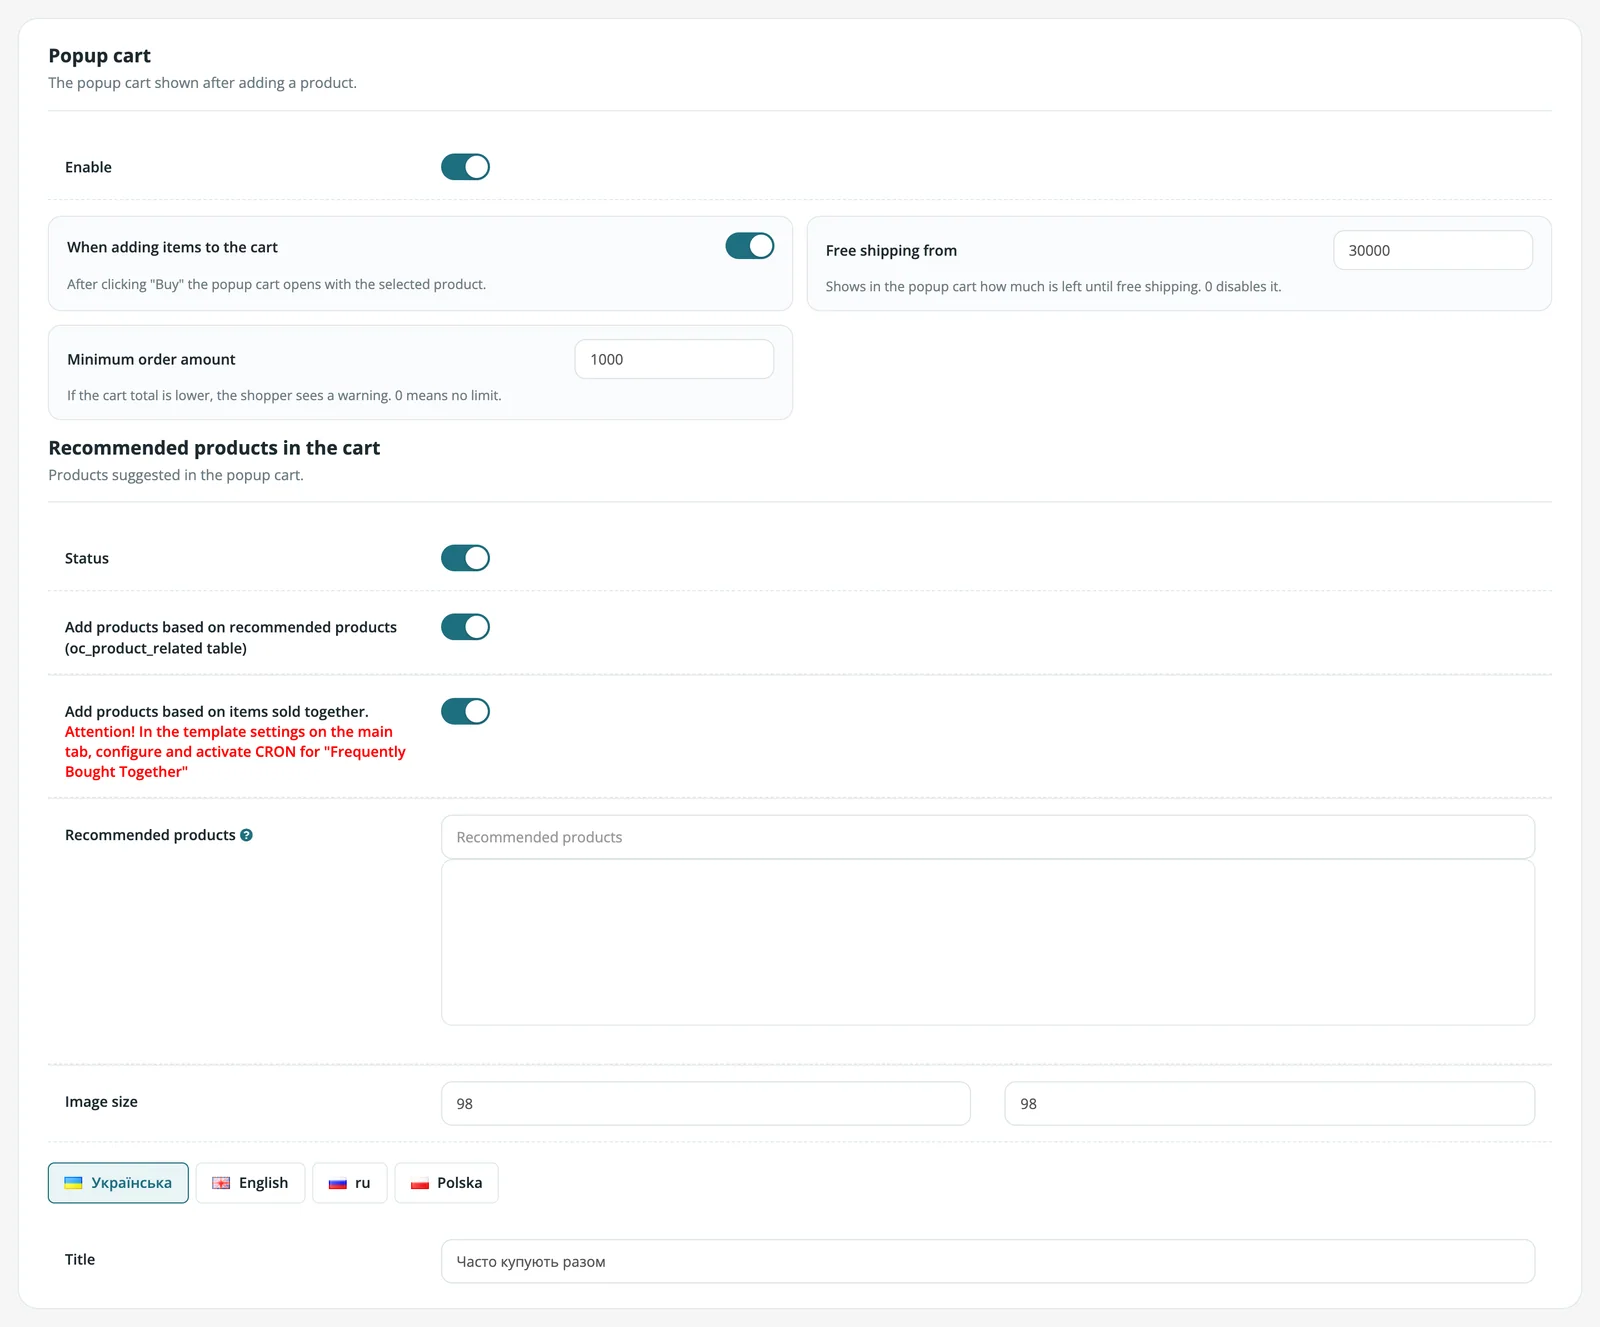Click the Russian flag icon

[x=338, y=1183]
